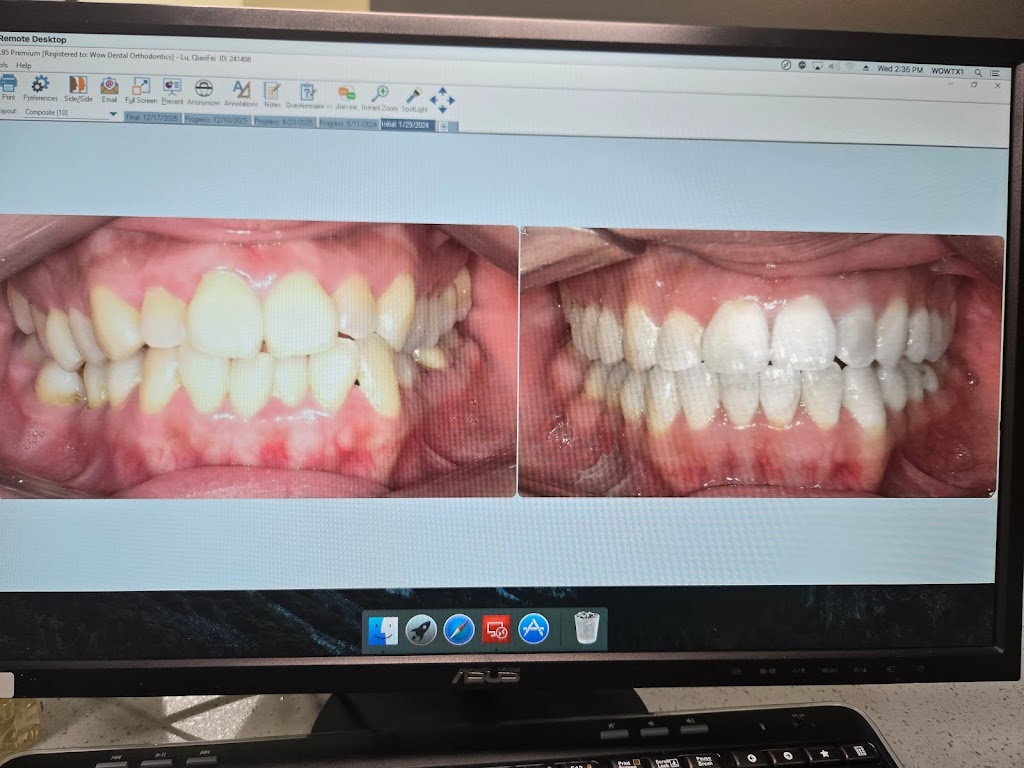Viewport: 1024px width, 768px height.
Task: Click the Print toolbar icon
Action: pos(8,88)
